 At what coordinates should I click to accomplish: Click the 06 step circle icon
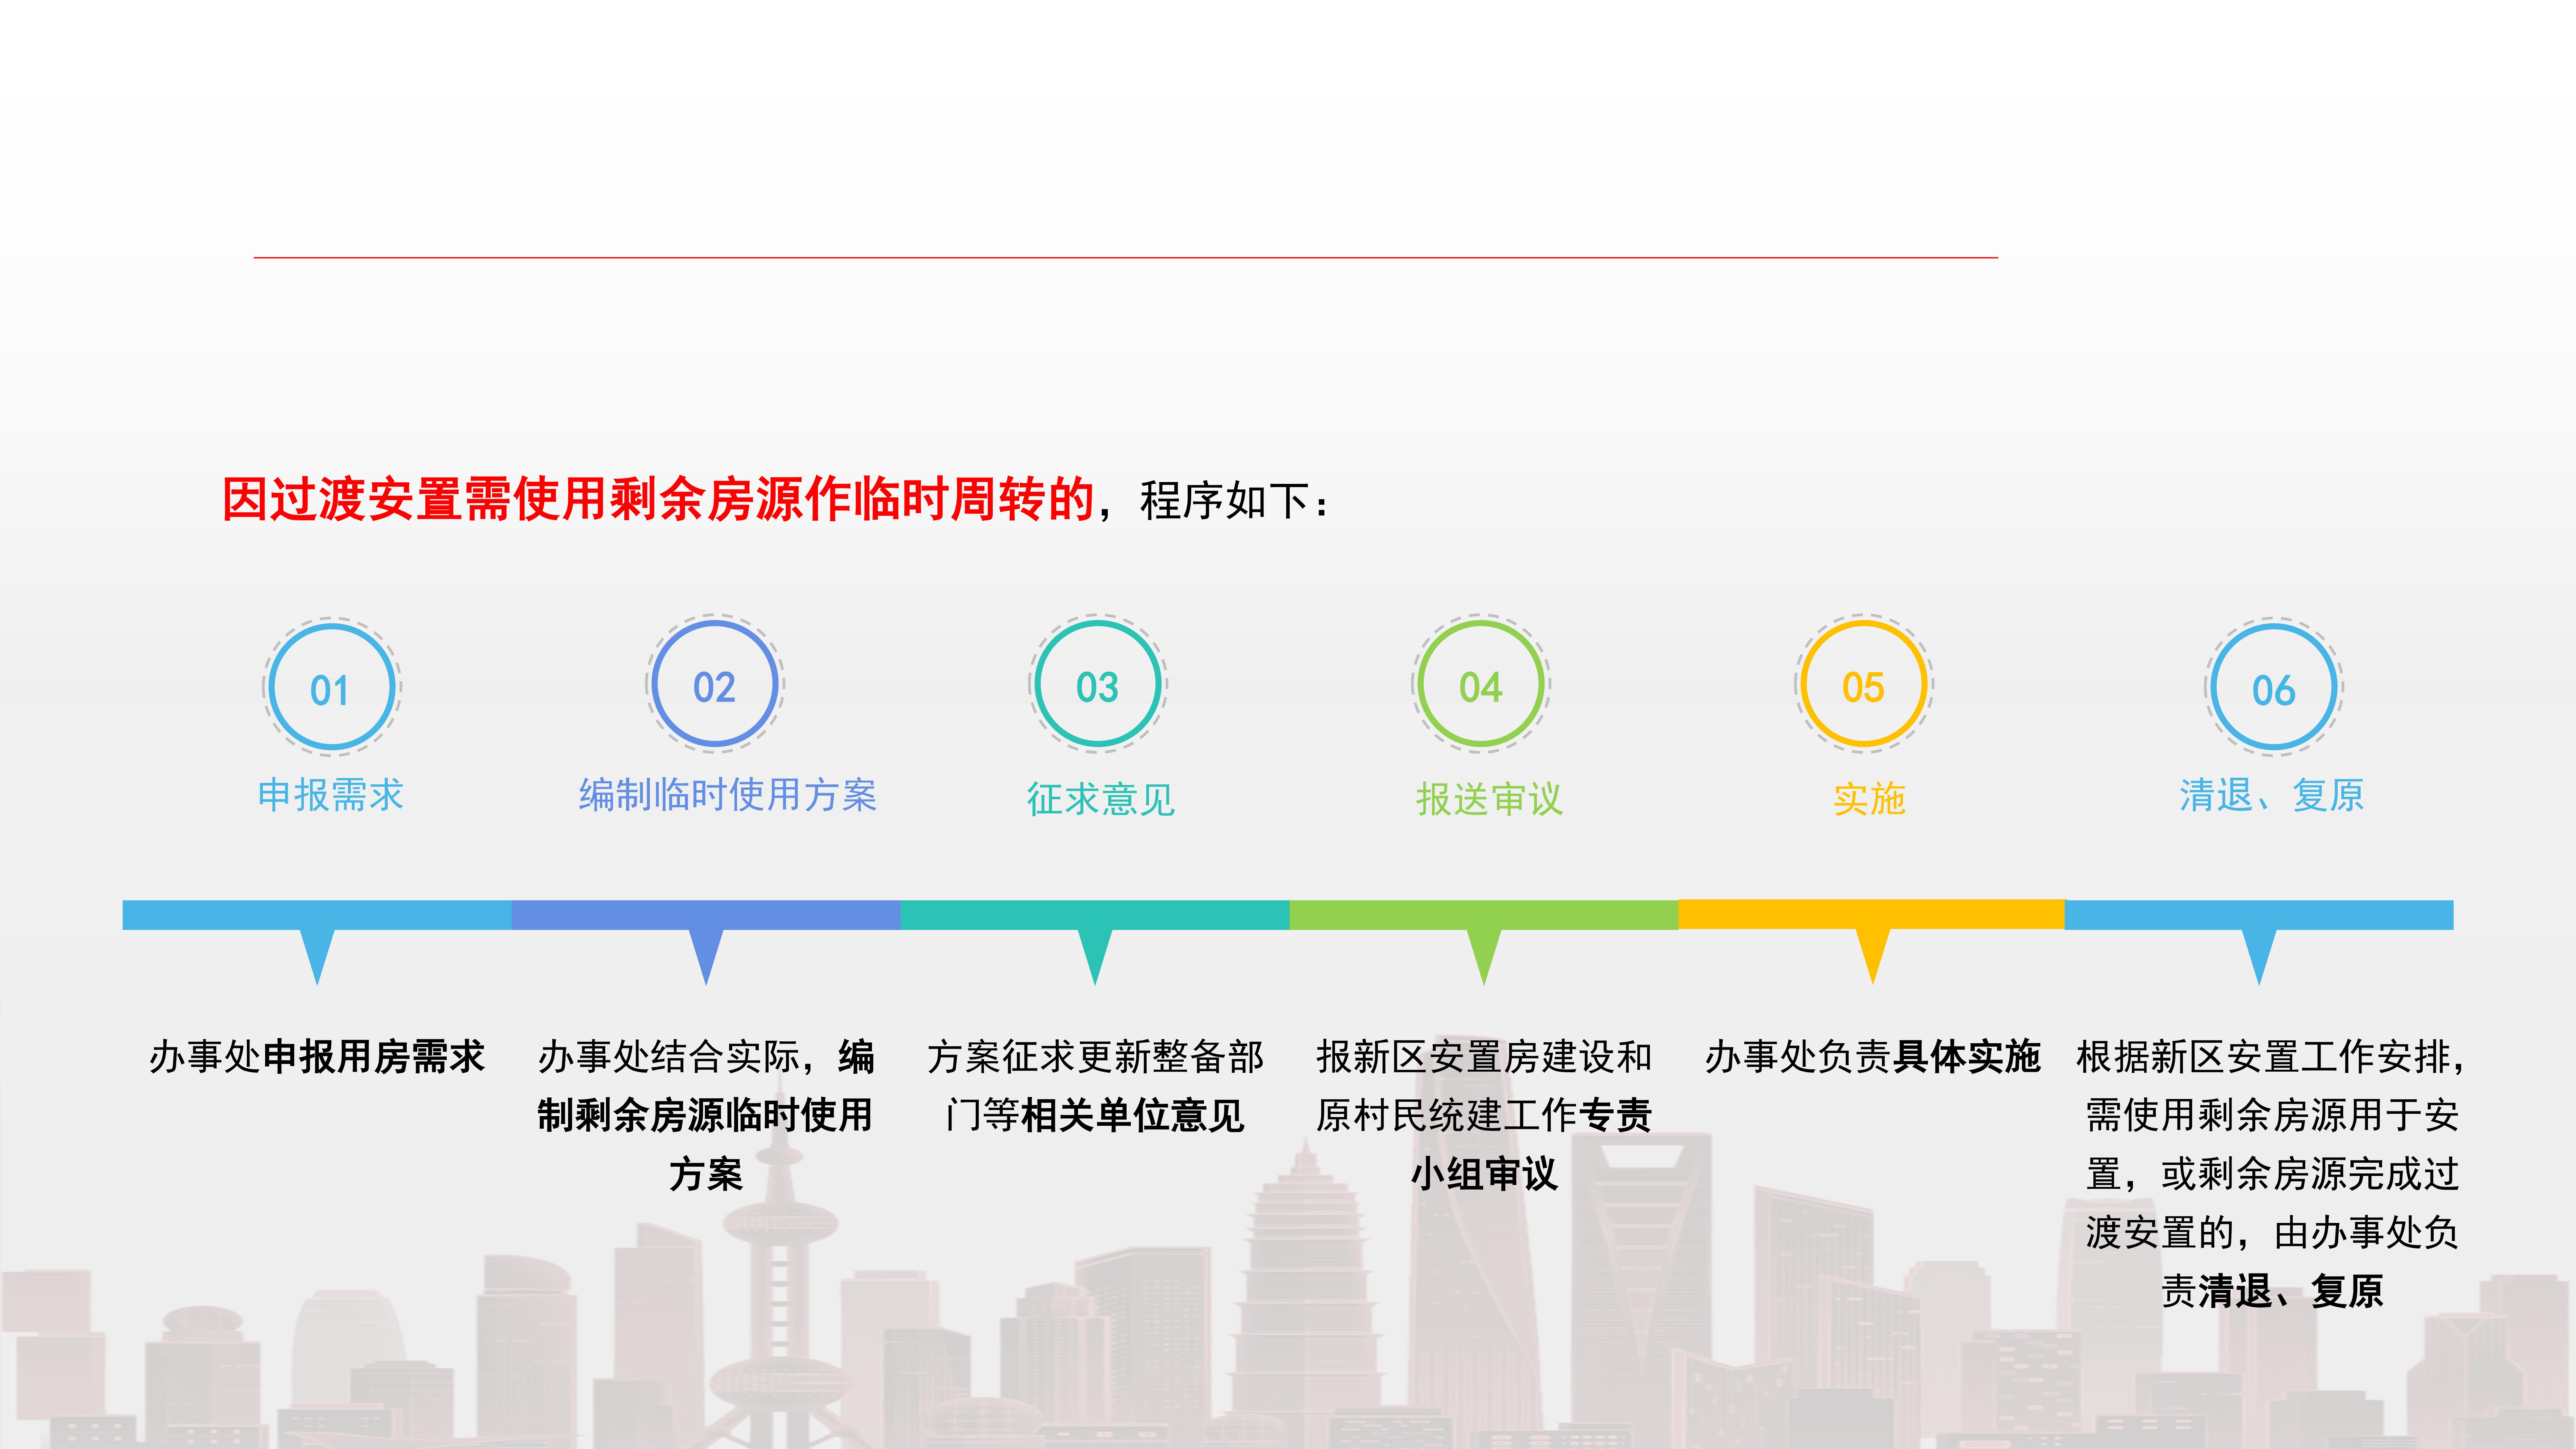(2274, 687)
